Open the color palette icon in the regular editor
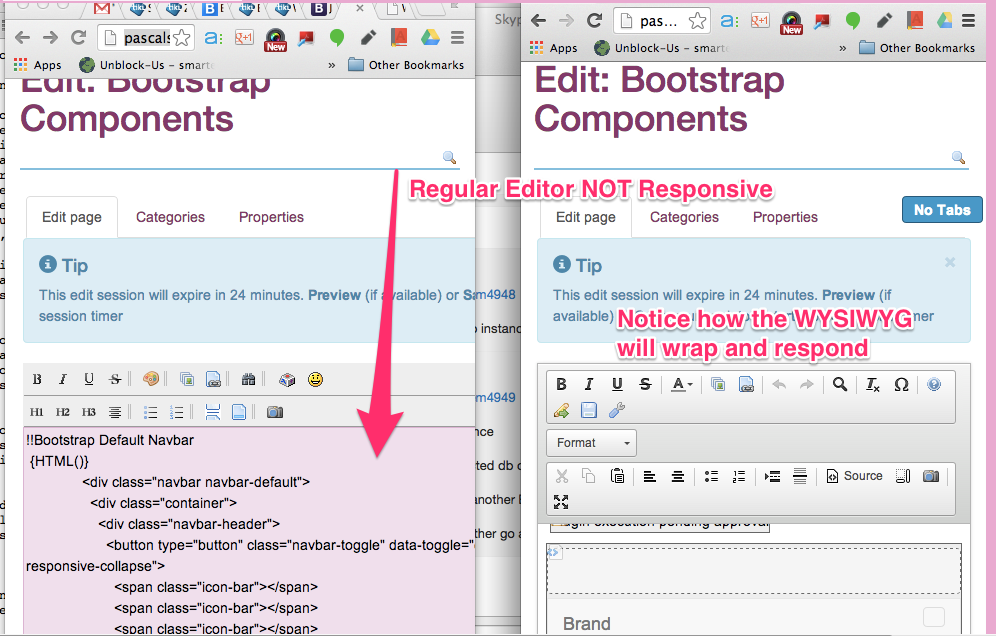 [x=151, y=379]
